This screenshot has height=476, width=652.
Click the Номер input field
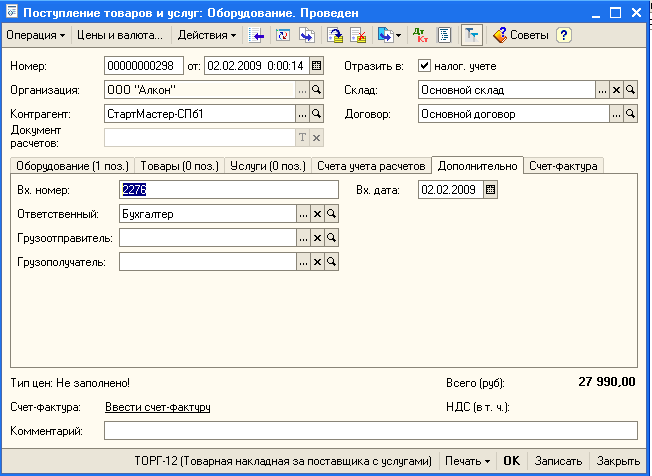pos(144,66)
